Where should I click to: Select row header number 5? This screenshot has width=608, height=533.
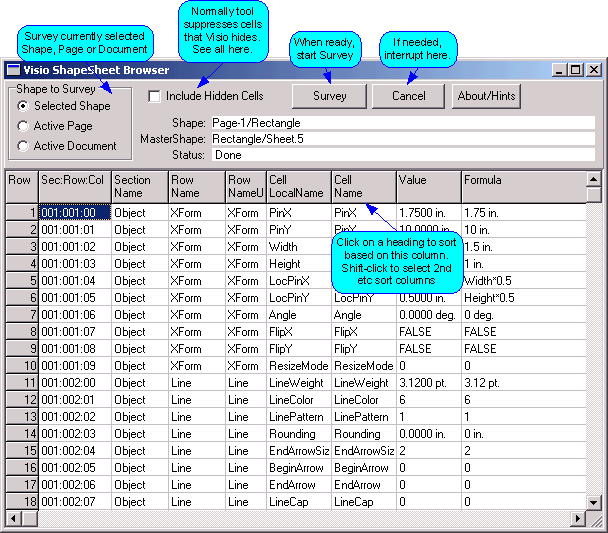22,281
